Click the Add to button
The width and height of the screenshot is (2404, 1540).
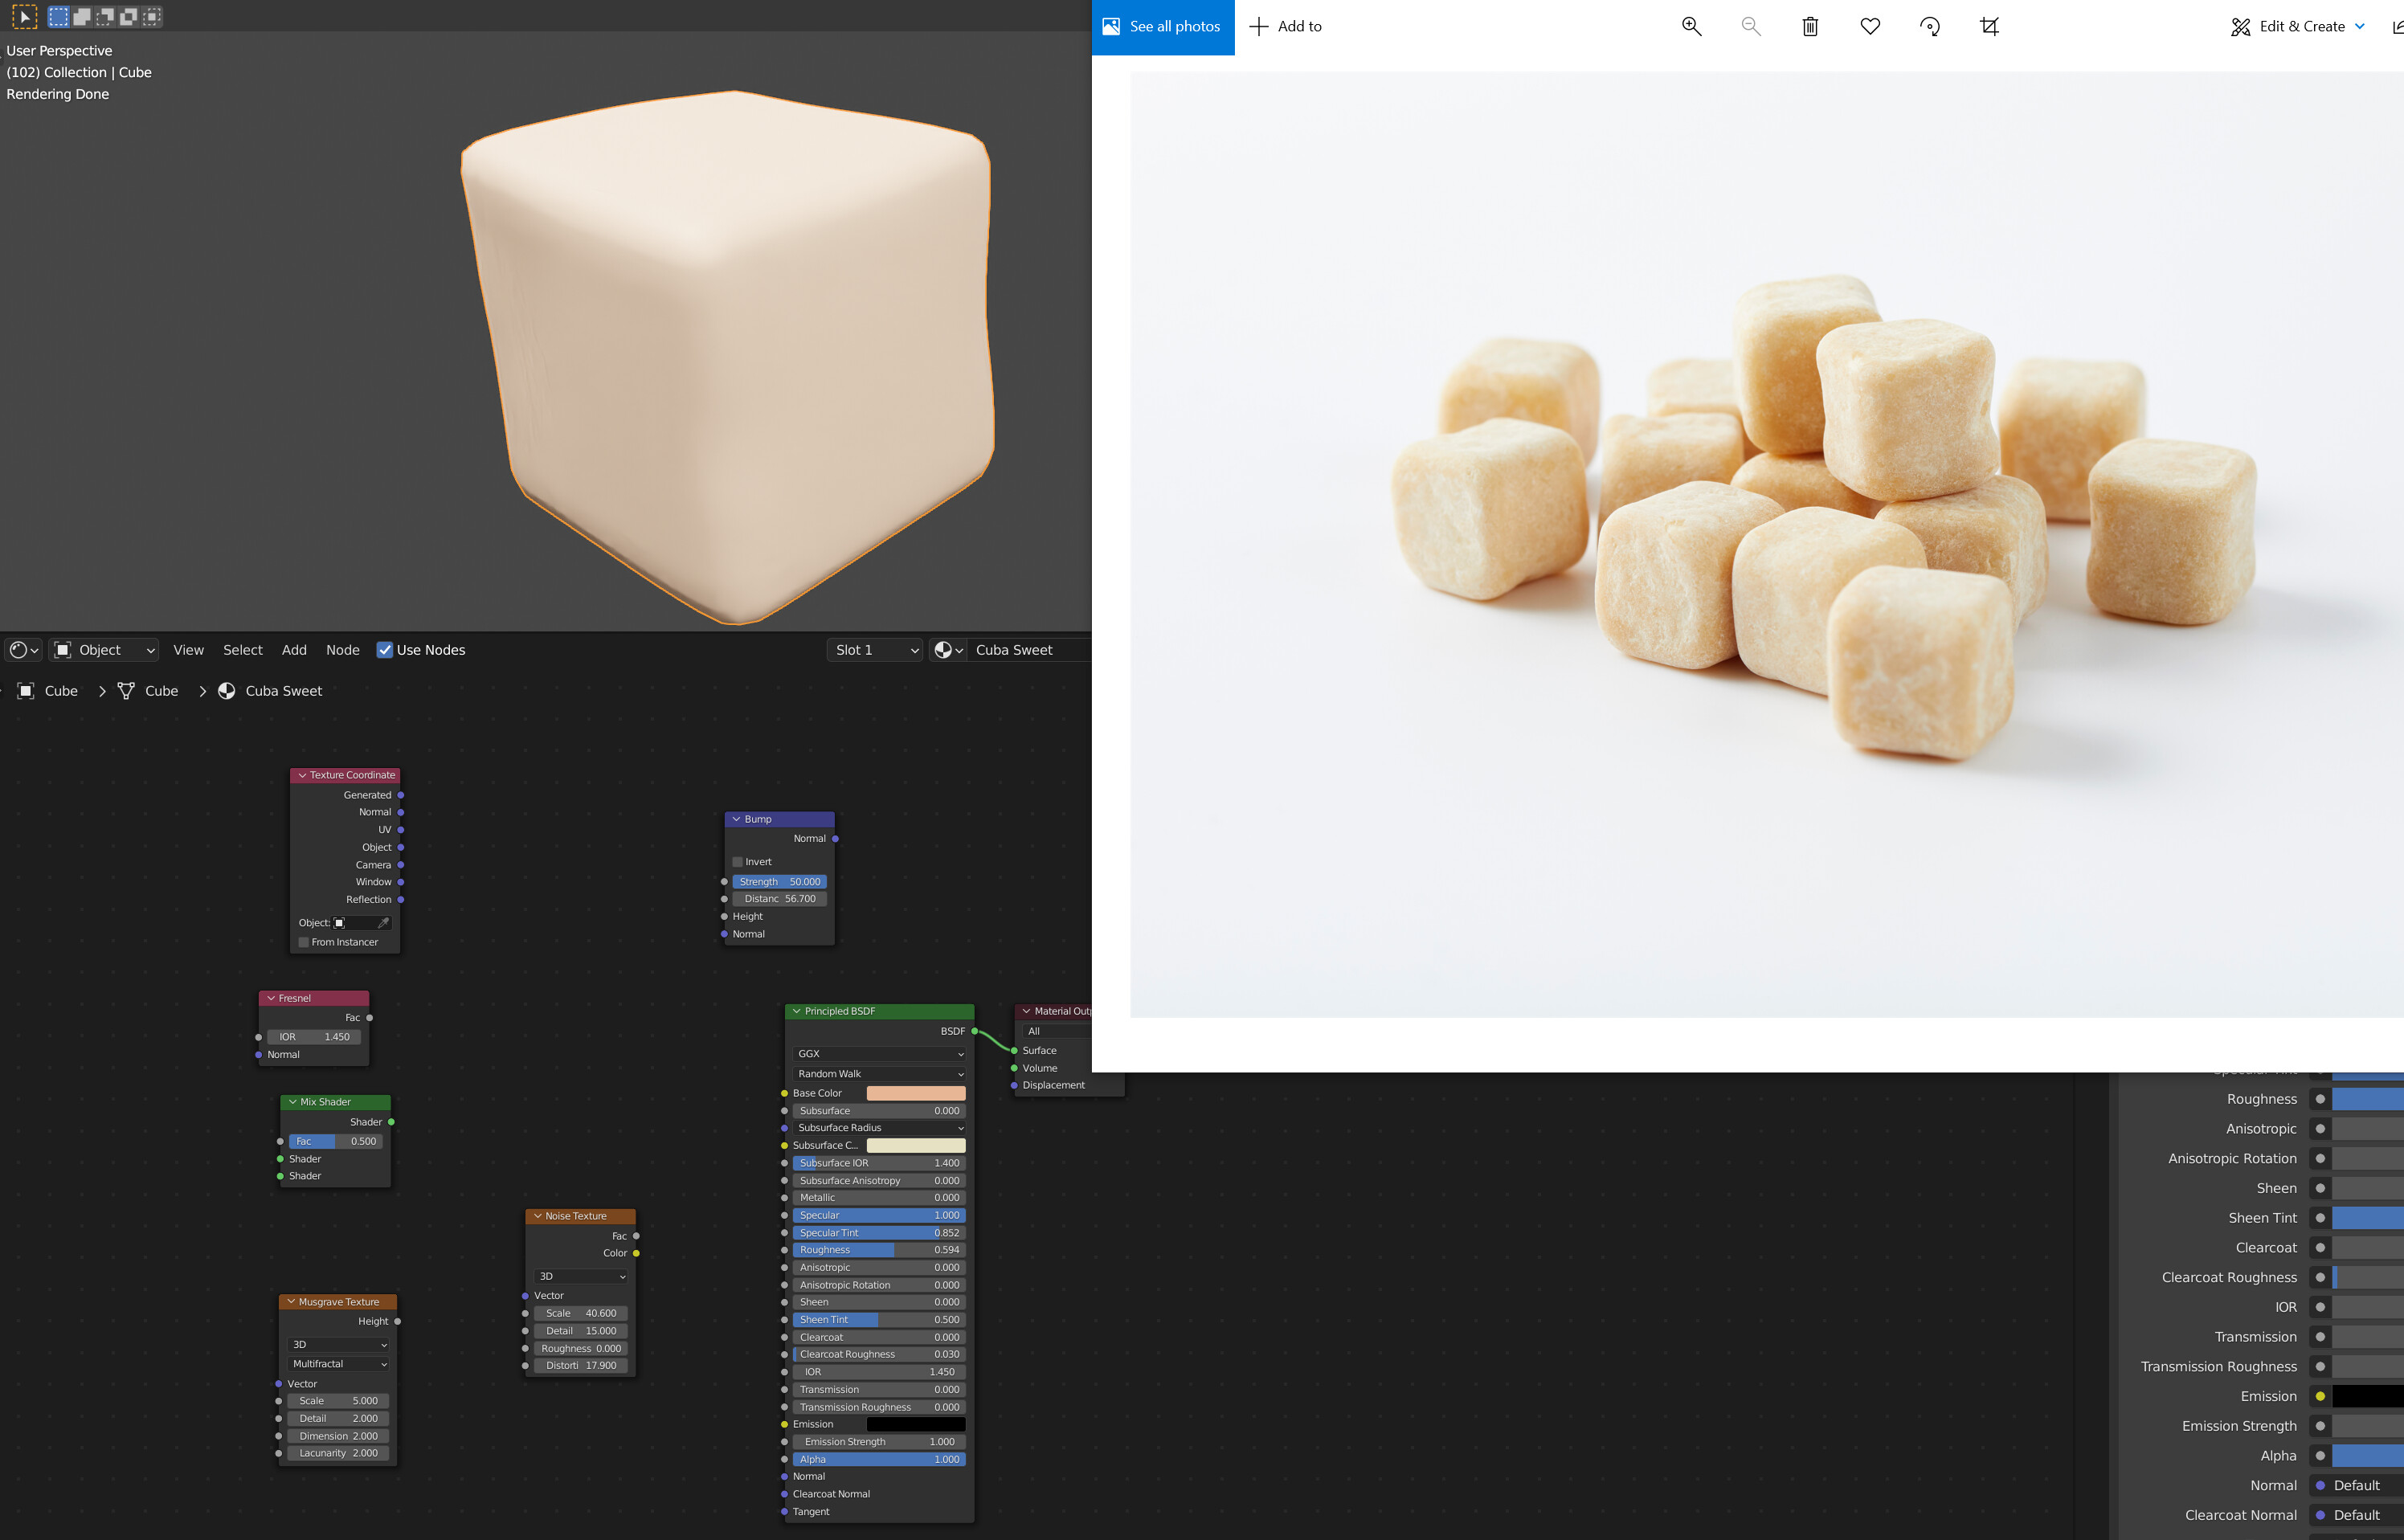[x=1286, y=27]
